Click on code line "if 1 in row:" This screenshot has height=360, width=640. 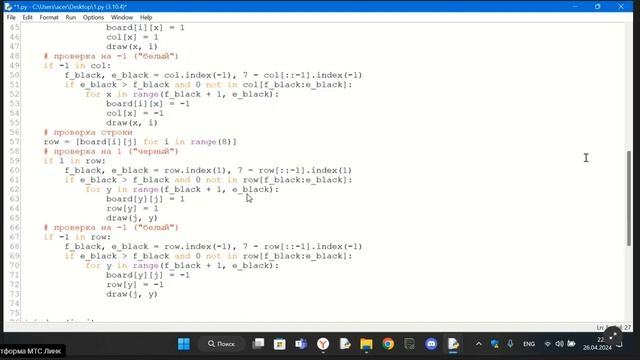click(x=74, y=161)
